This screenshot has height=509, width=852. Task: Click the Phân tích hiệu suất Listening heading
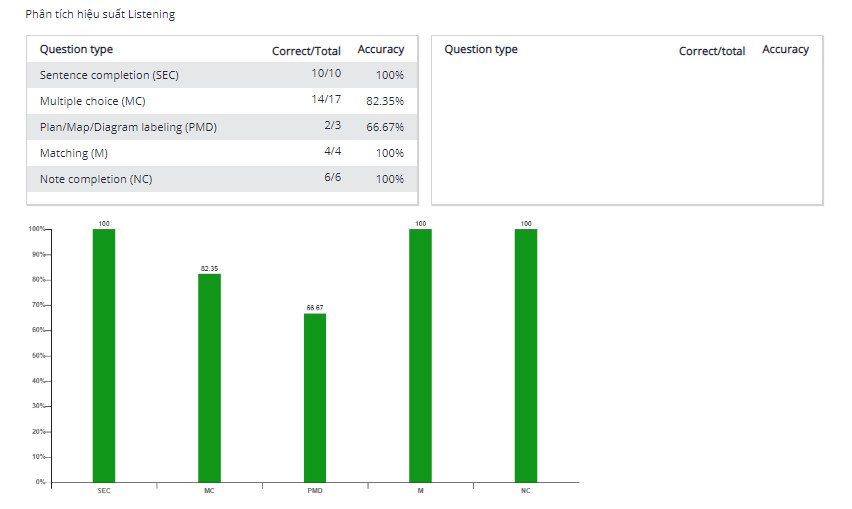pos(100,15)
